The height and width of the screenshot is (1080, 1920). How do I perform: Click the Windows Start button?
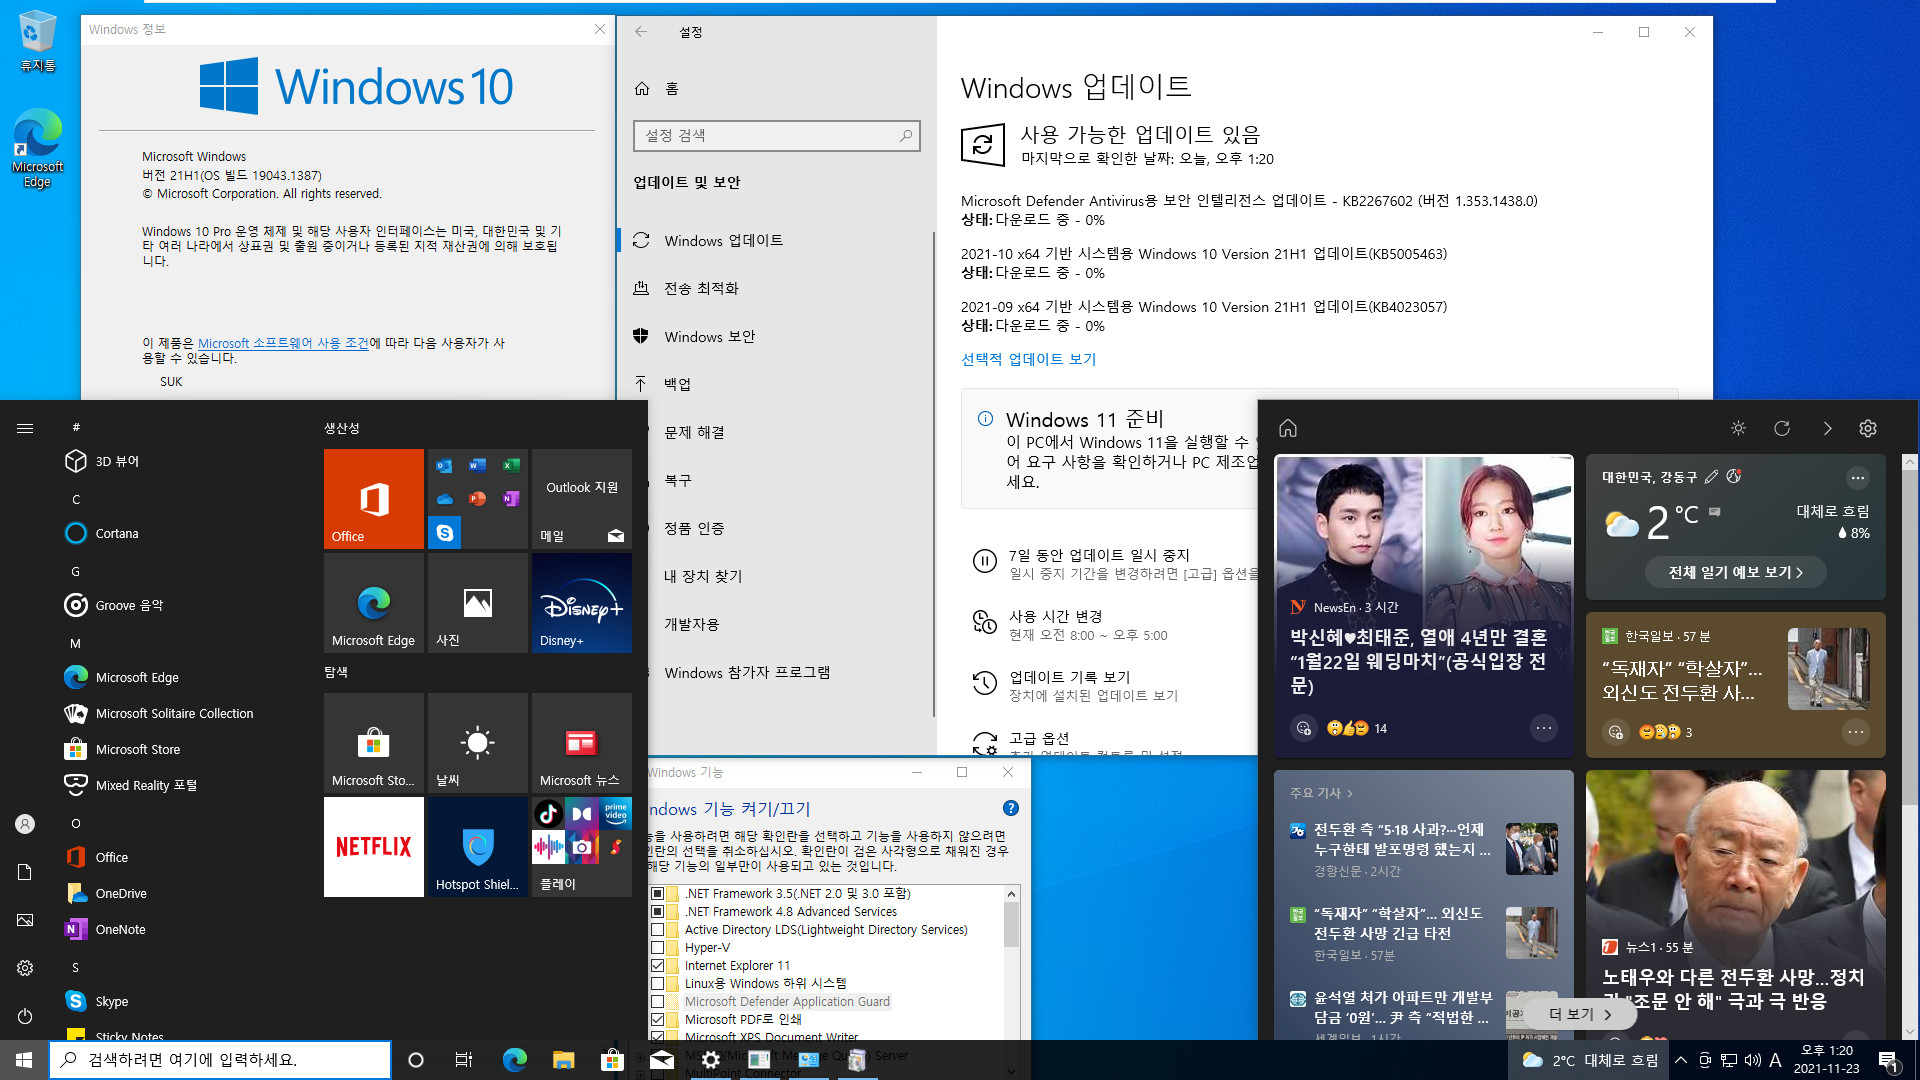click(x=24, y=1060)
